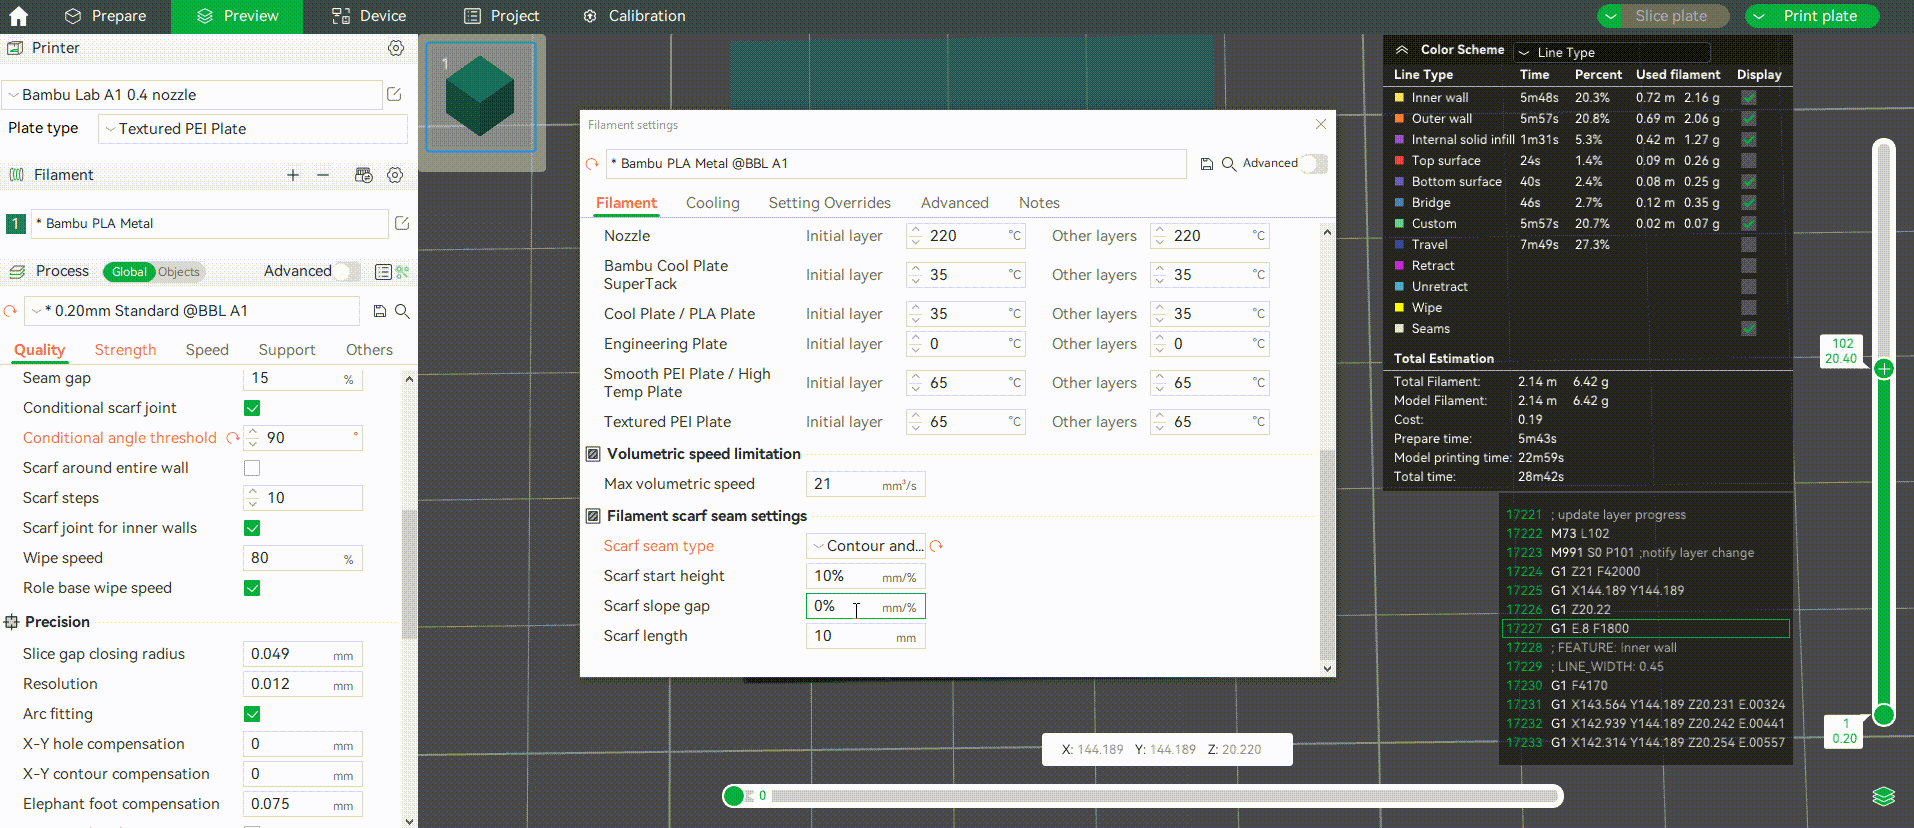The width and height of the screenshot is (1914, 828).
Task: Edit the Bambu PLA Metal filament preset
Action: 402,224
